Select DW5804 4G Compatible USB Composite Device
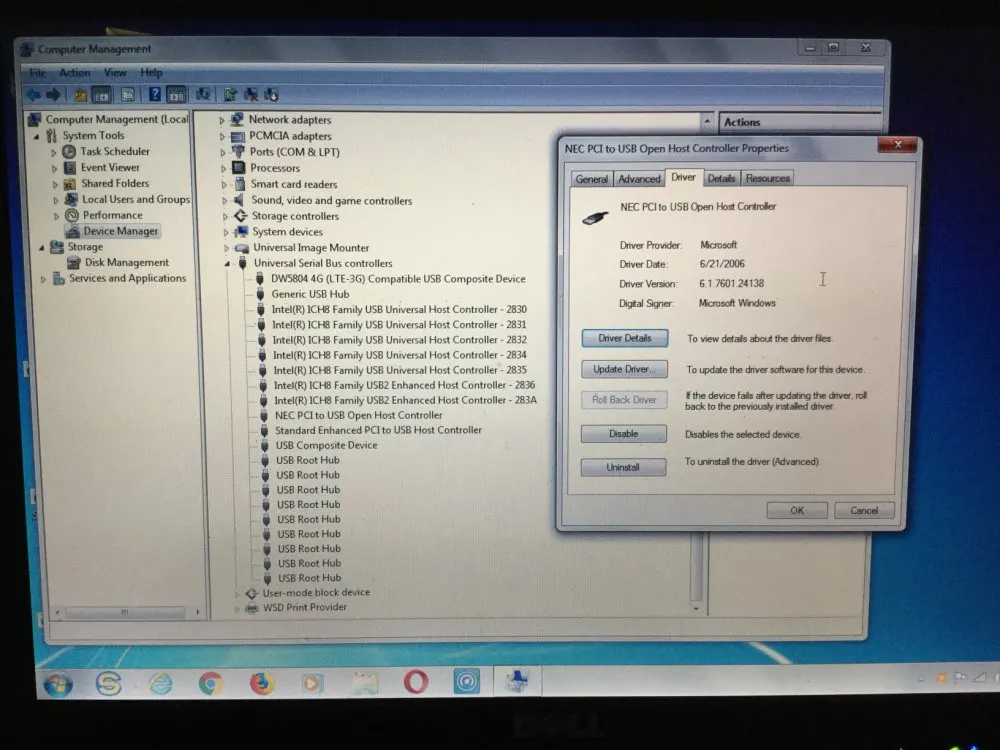The width and height of the screenshot is (1000, 750). (398, 279)
